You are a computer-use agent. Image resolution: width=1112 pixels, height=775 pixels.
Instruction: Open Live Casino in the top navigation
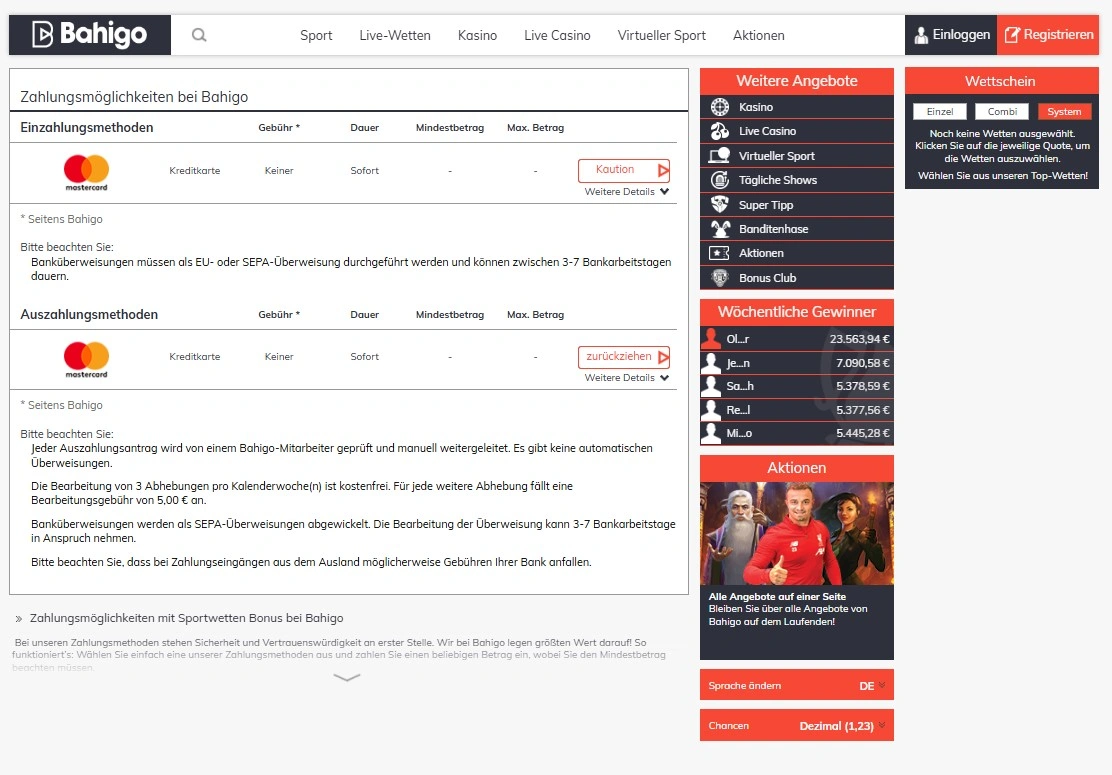pyautogui.click(x=557, y=35)
